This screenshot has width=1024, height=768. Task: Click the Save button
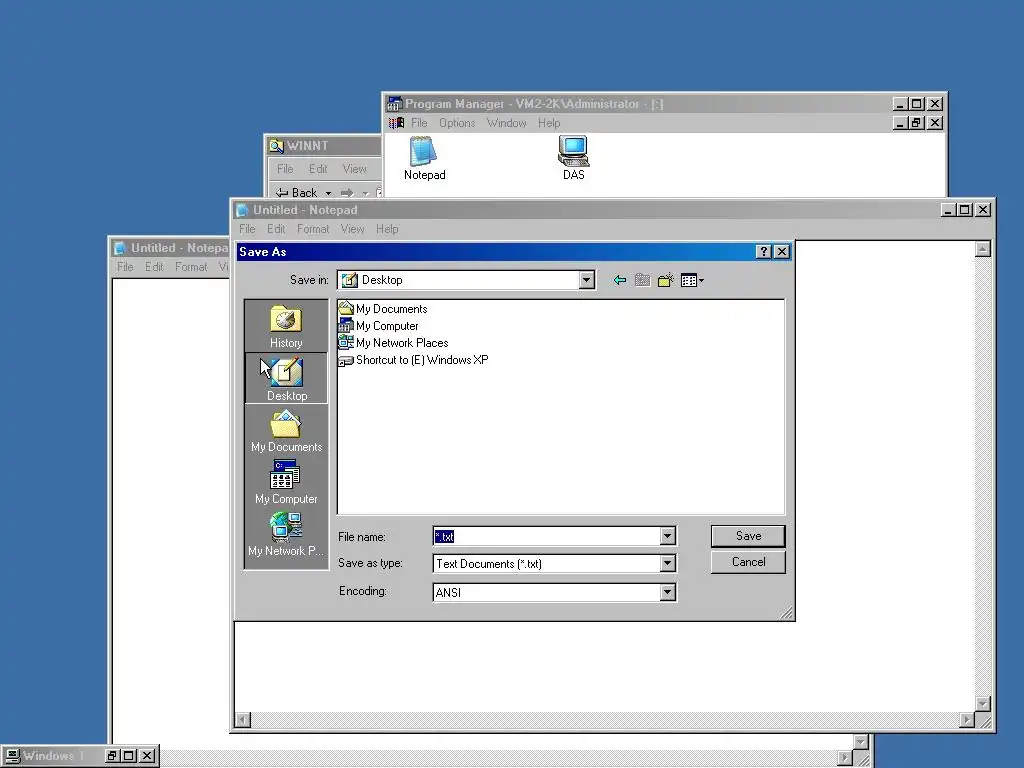tap(748, 536)
